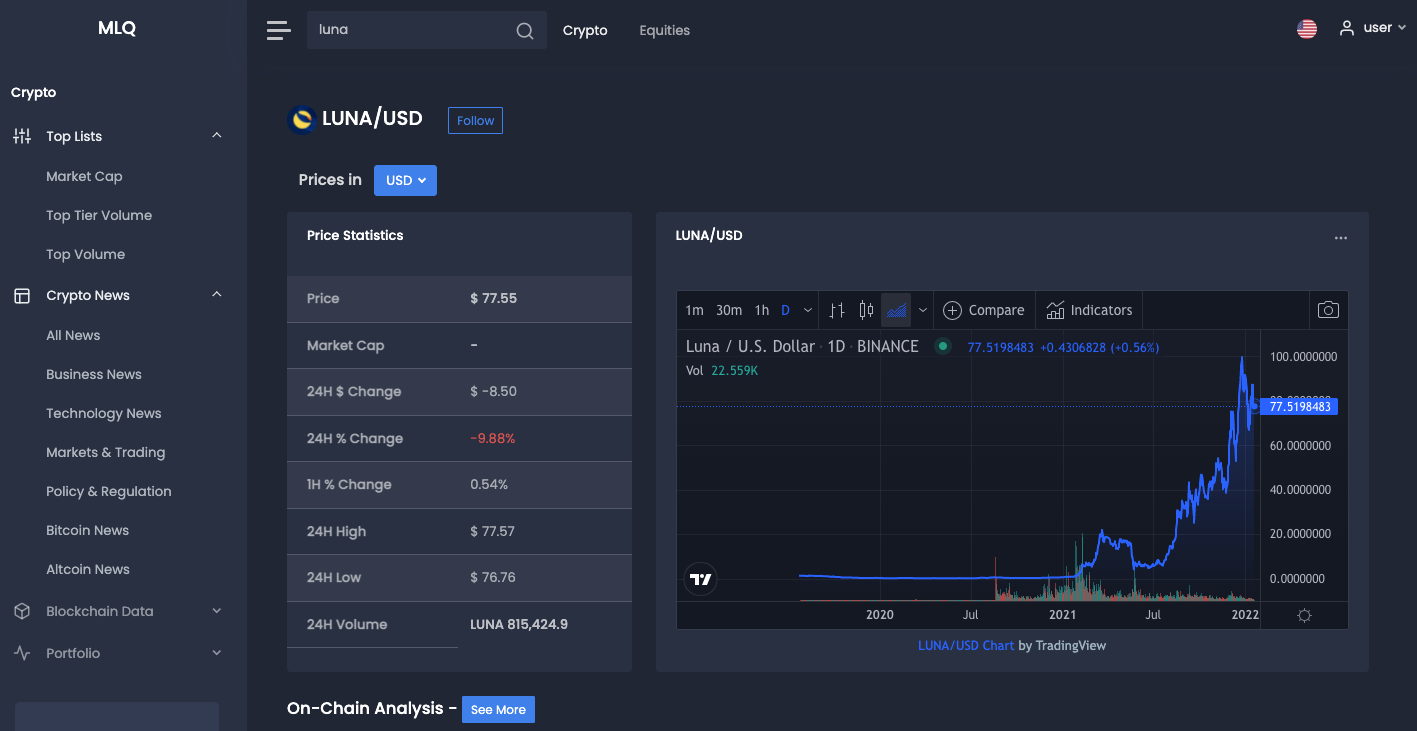Image resolution: width=1417 pixels, height=731 pixels.
Task: Open the hamburger menu icon
Action: coord(278,30)
